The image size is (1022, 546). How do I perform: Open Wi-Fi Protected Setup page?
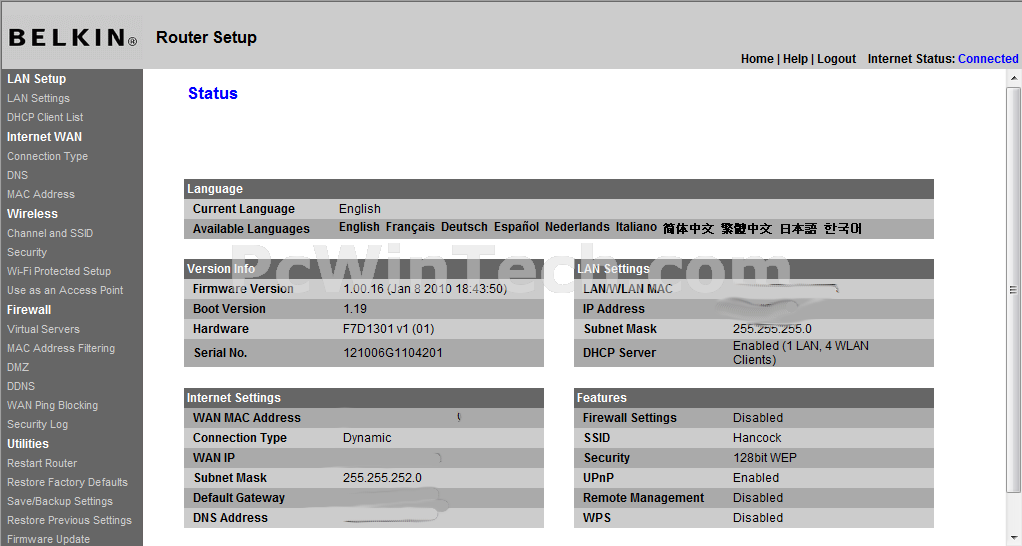pyautogui.click(x=59, y=271)
